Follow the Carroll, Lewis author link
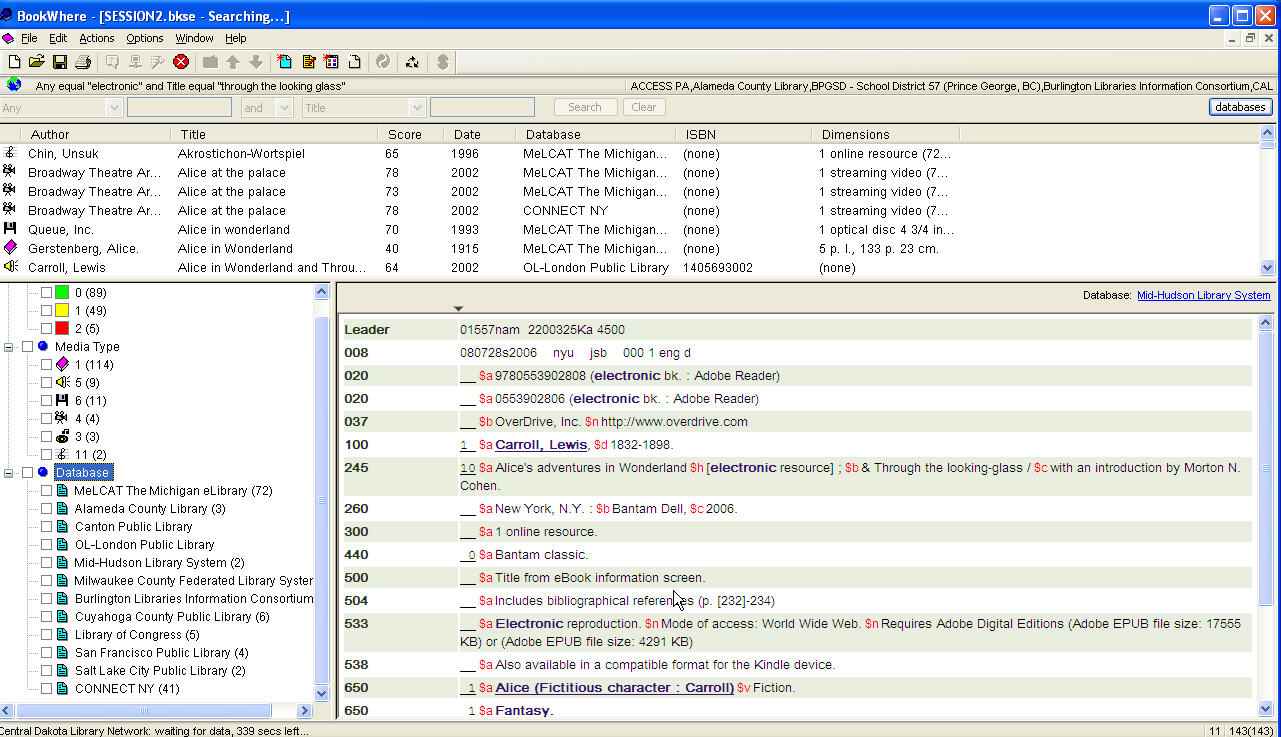 541,444
